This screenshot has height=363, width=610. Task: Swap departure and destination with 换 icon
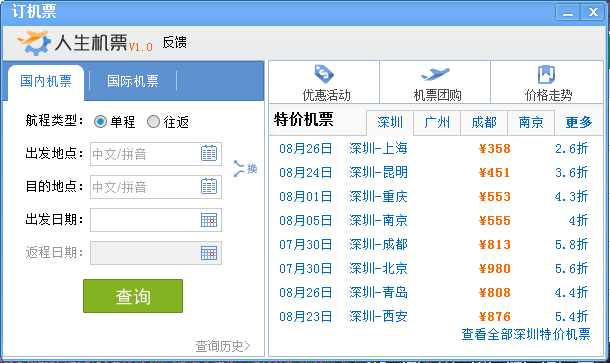[245, 168]
